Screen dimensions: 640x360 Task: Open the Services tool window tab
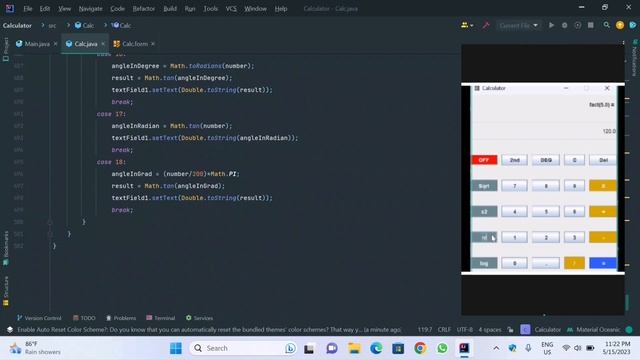click(199, 318)
